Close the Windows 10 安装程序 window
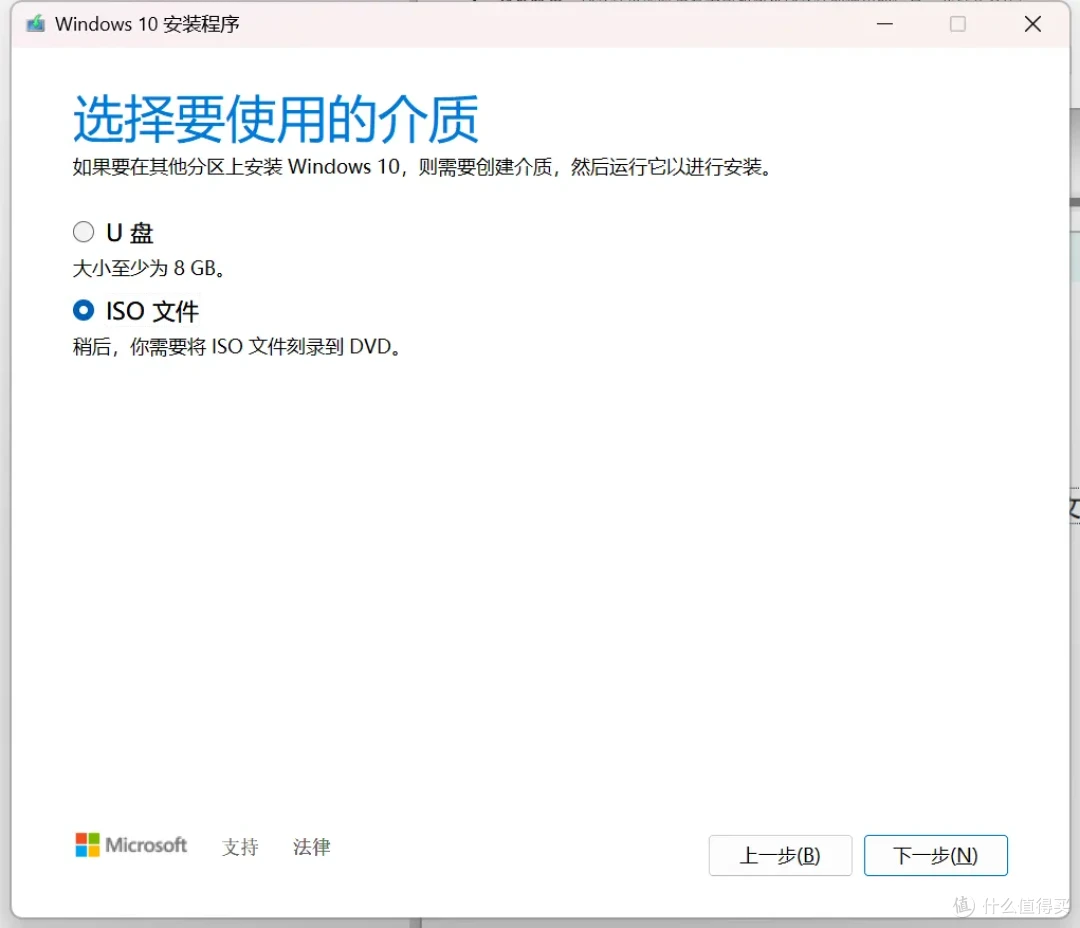Viewport: 1080px width, 928px height. point(1032,24)
